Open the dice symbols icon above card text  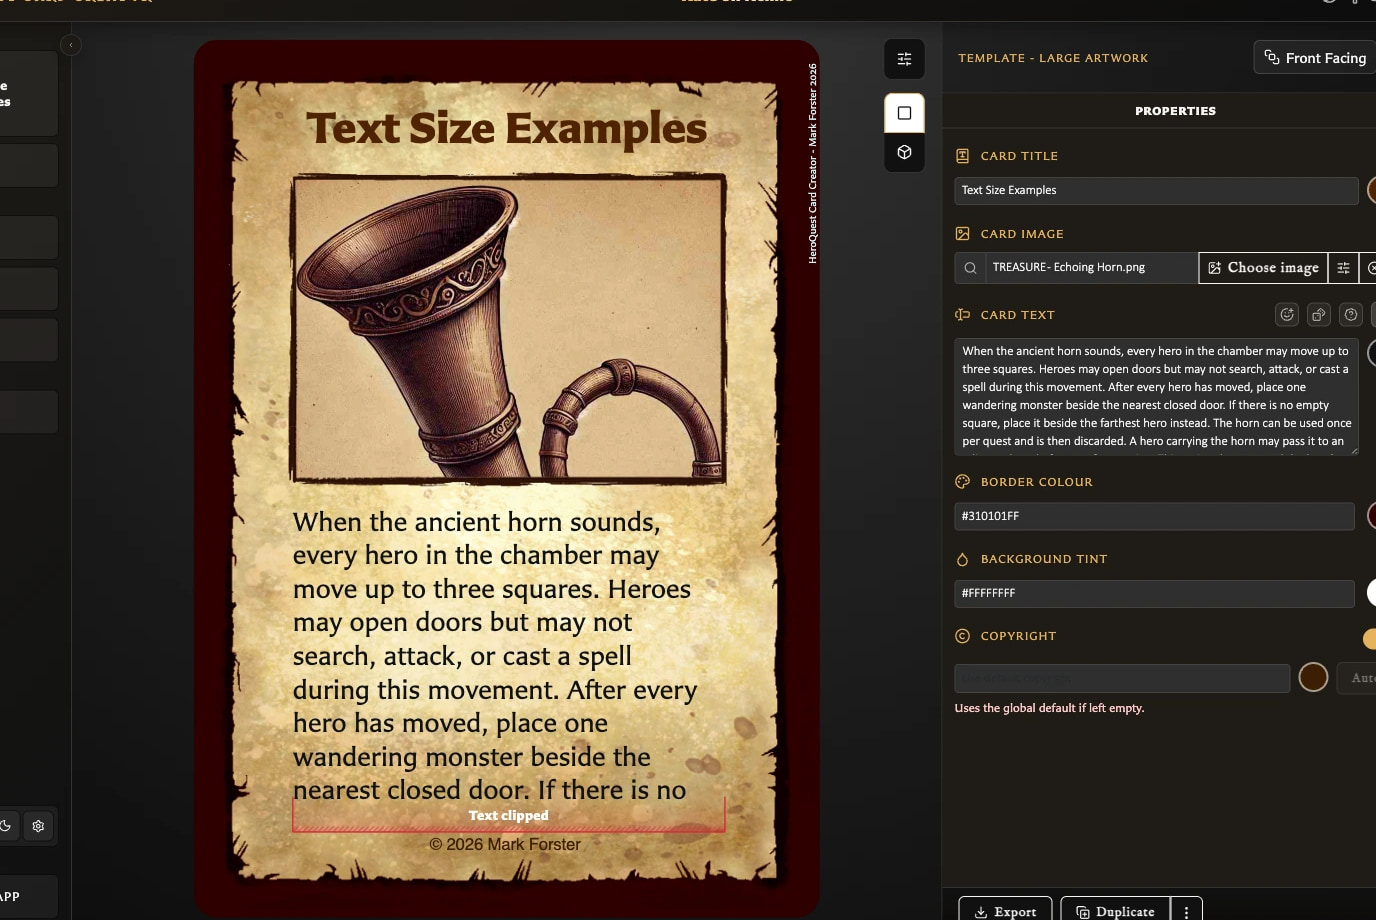point(1319,315)
